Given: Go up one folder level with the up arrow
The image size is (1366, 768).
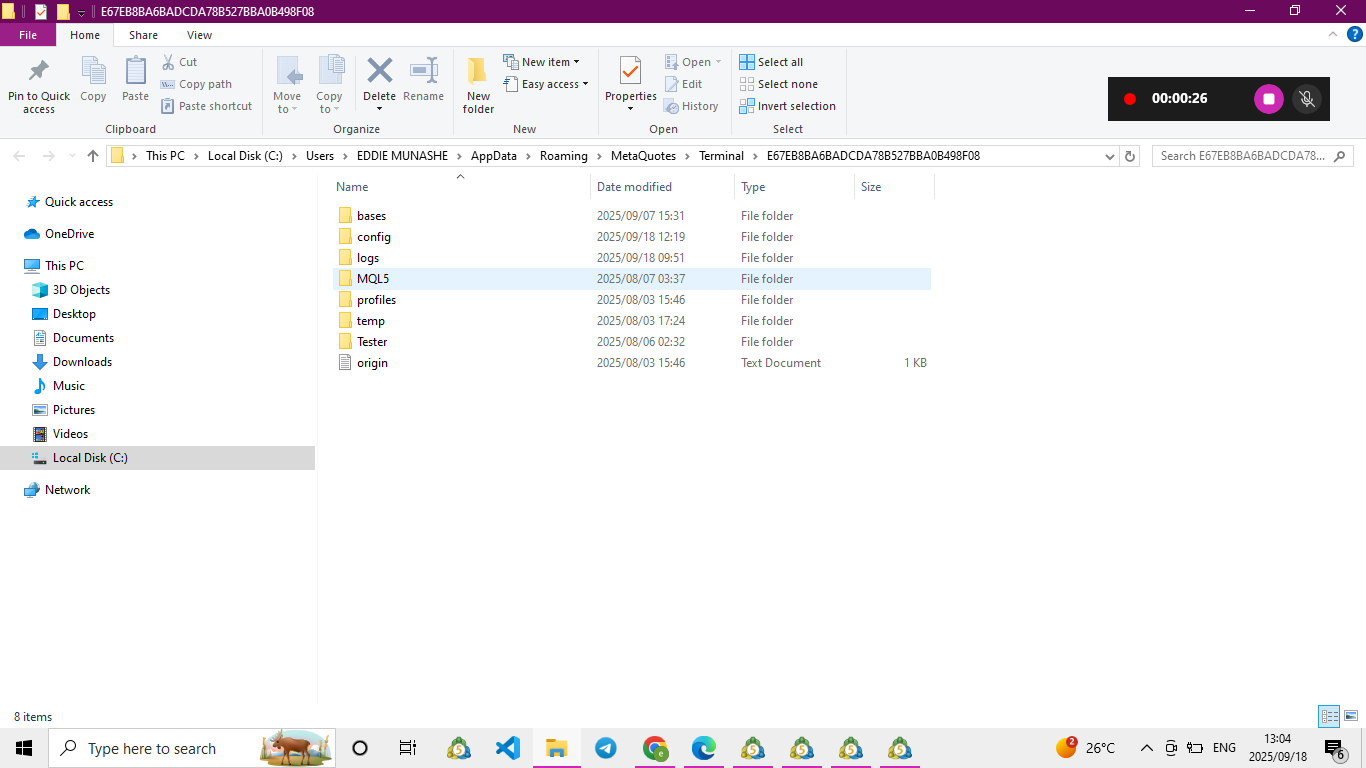Looking at the screenshot, I should click(x=93, y=156).
